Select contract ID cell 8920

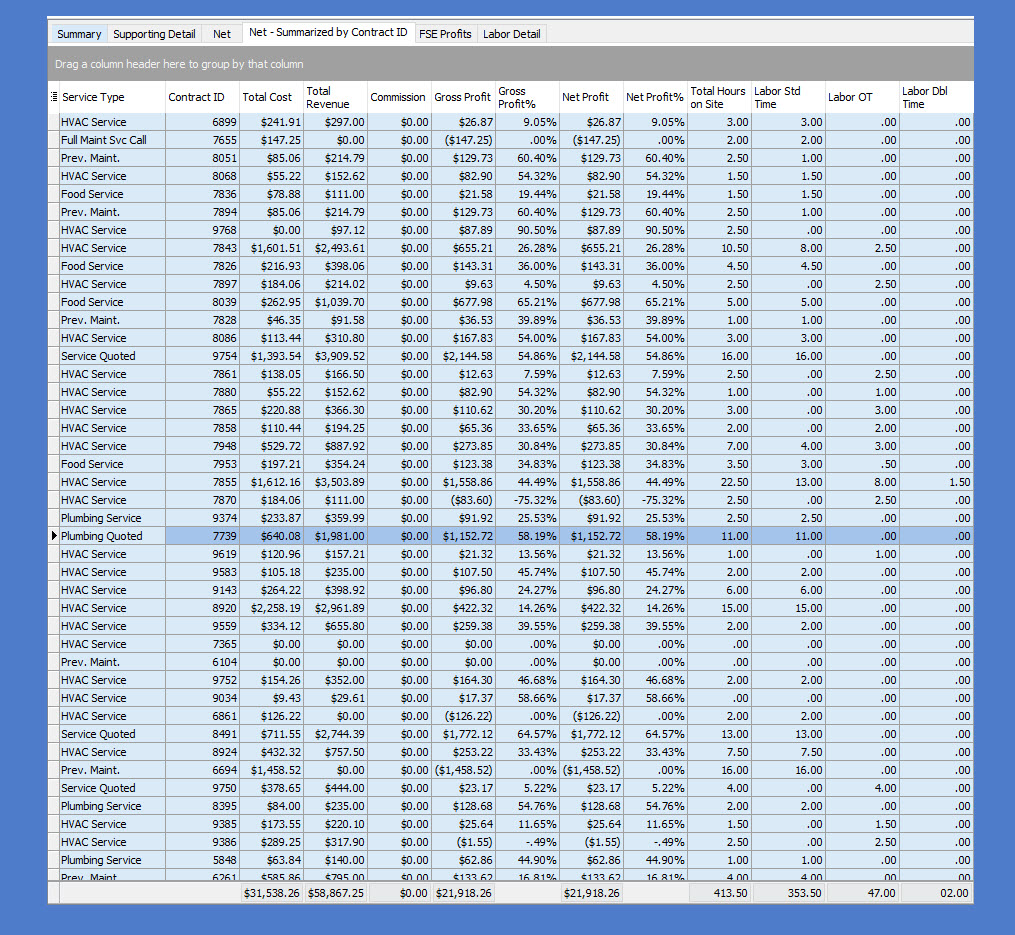tap(202, 608)
